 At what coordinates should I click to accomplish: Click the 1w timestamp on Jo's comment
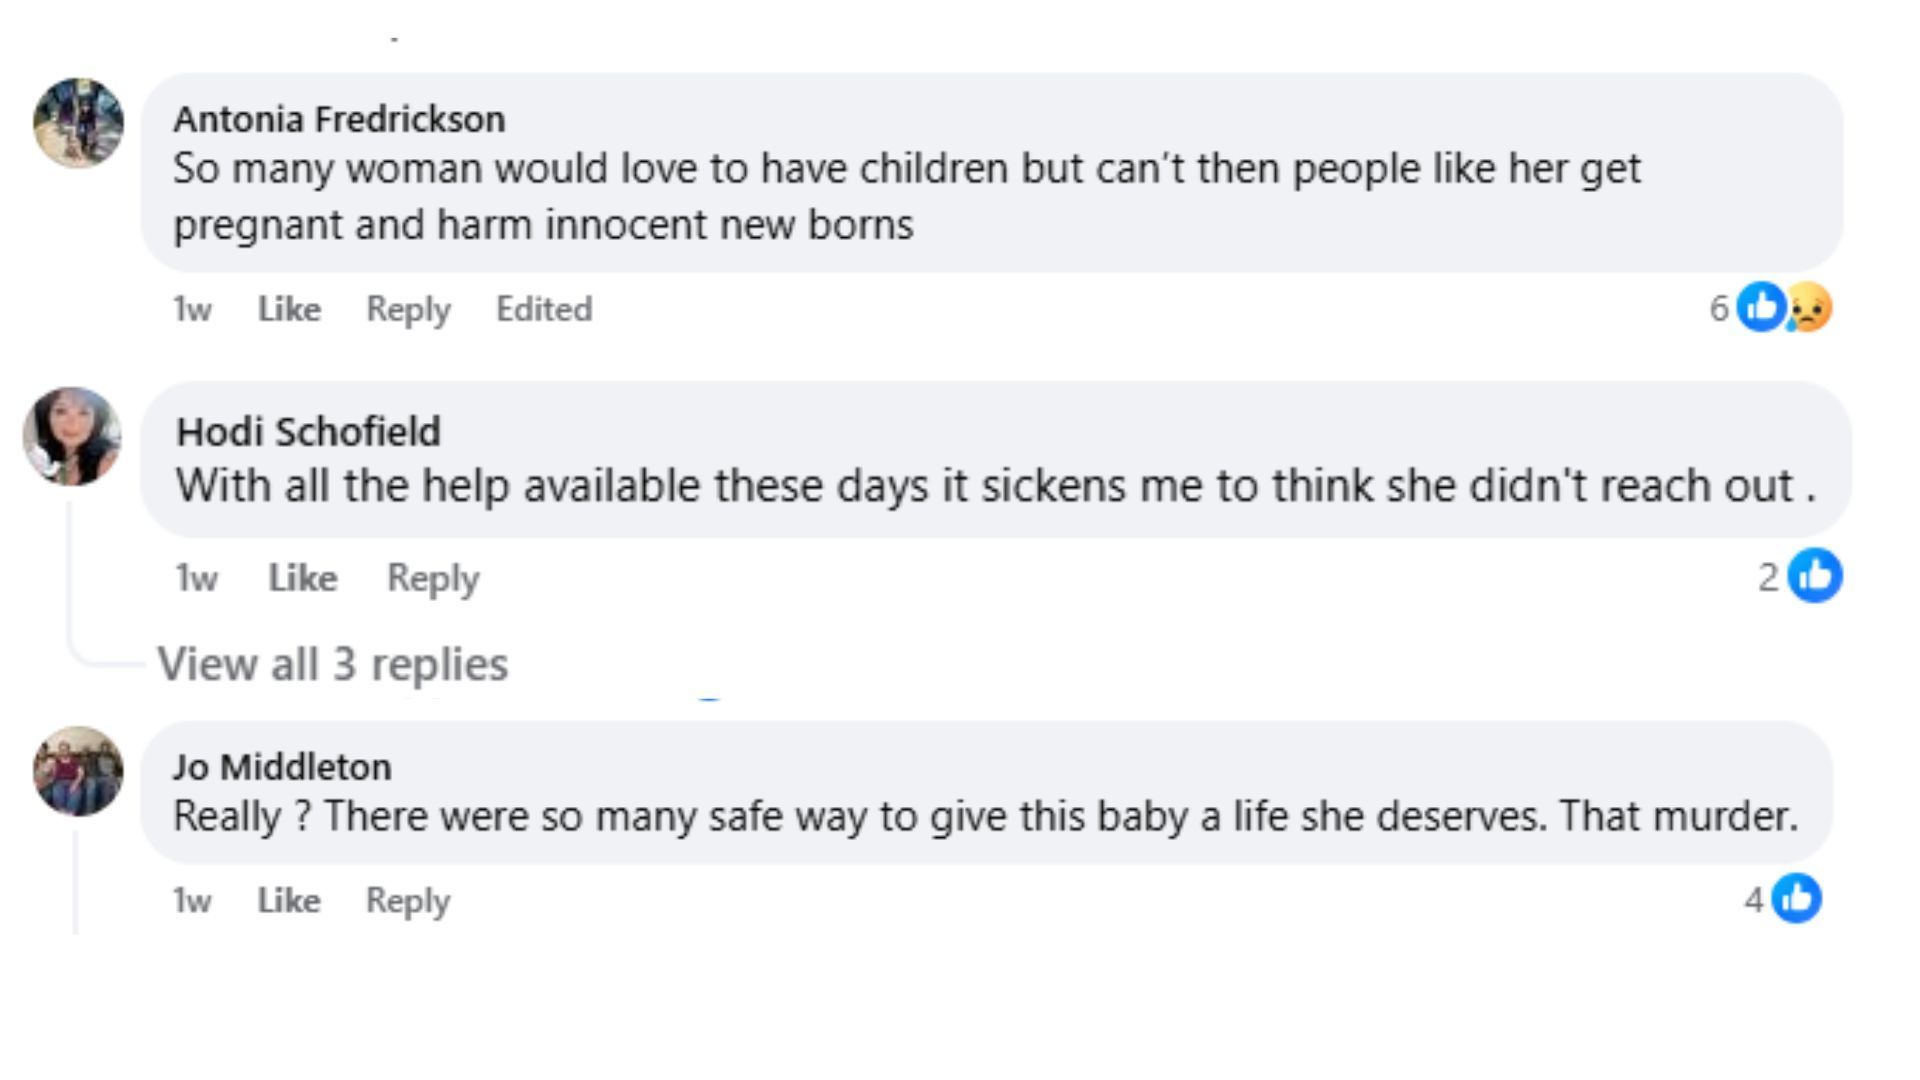(x=192, y=900)
